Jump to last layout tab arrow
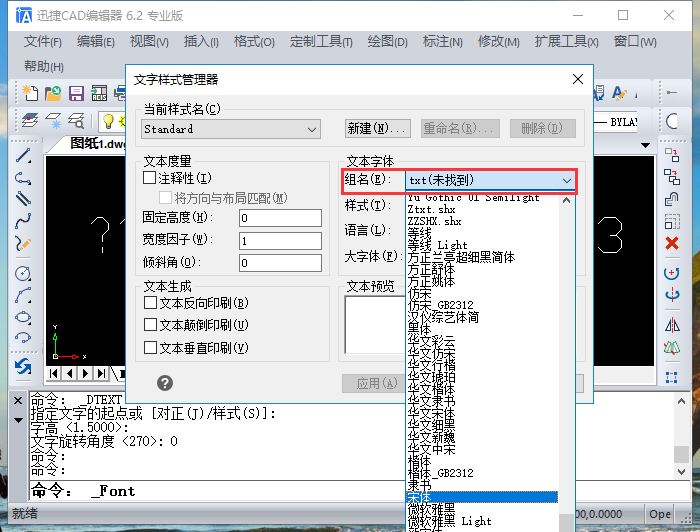Screen dimensions: 700x532 tap(102, 373)
